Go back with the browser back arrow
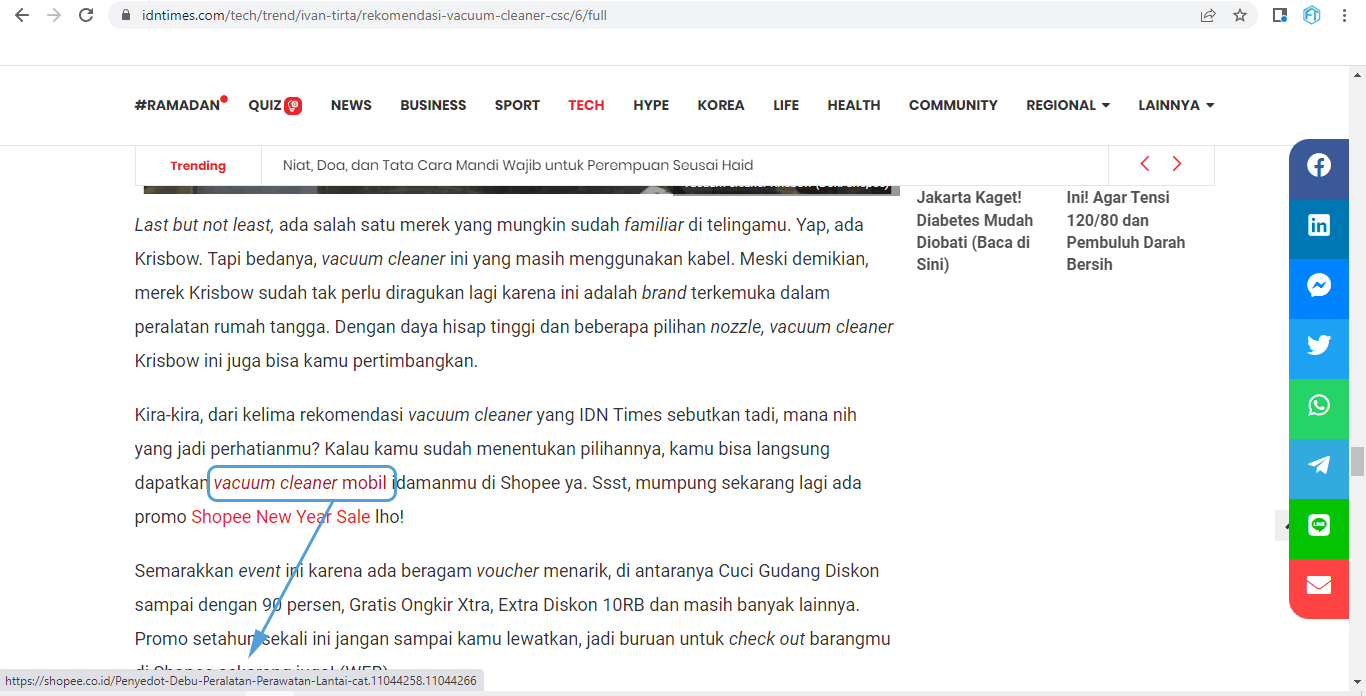This screenshot has height=696, width=1366. point(22,15)
